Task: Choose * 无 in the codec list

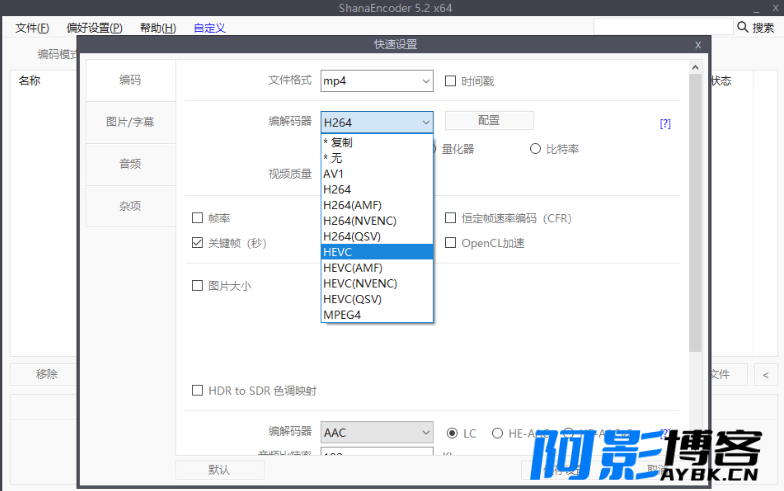Action: [x=377, y=158]
